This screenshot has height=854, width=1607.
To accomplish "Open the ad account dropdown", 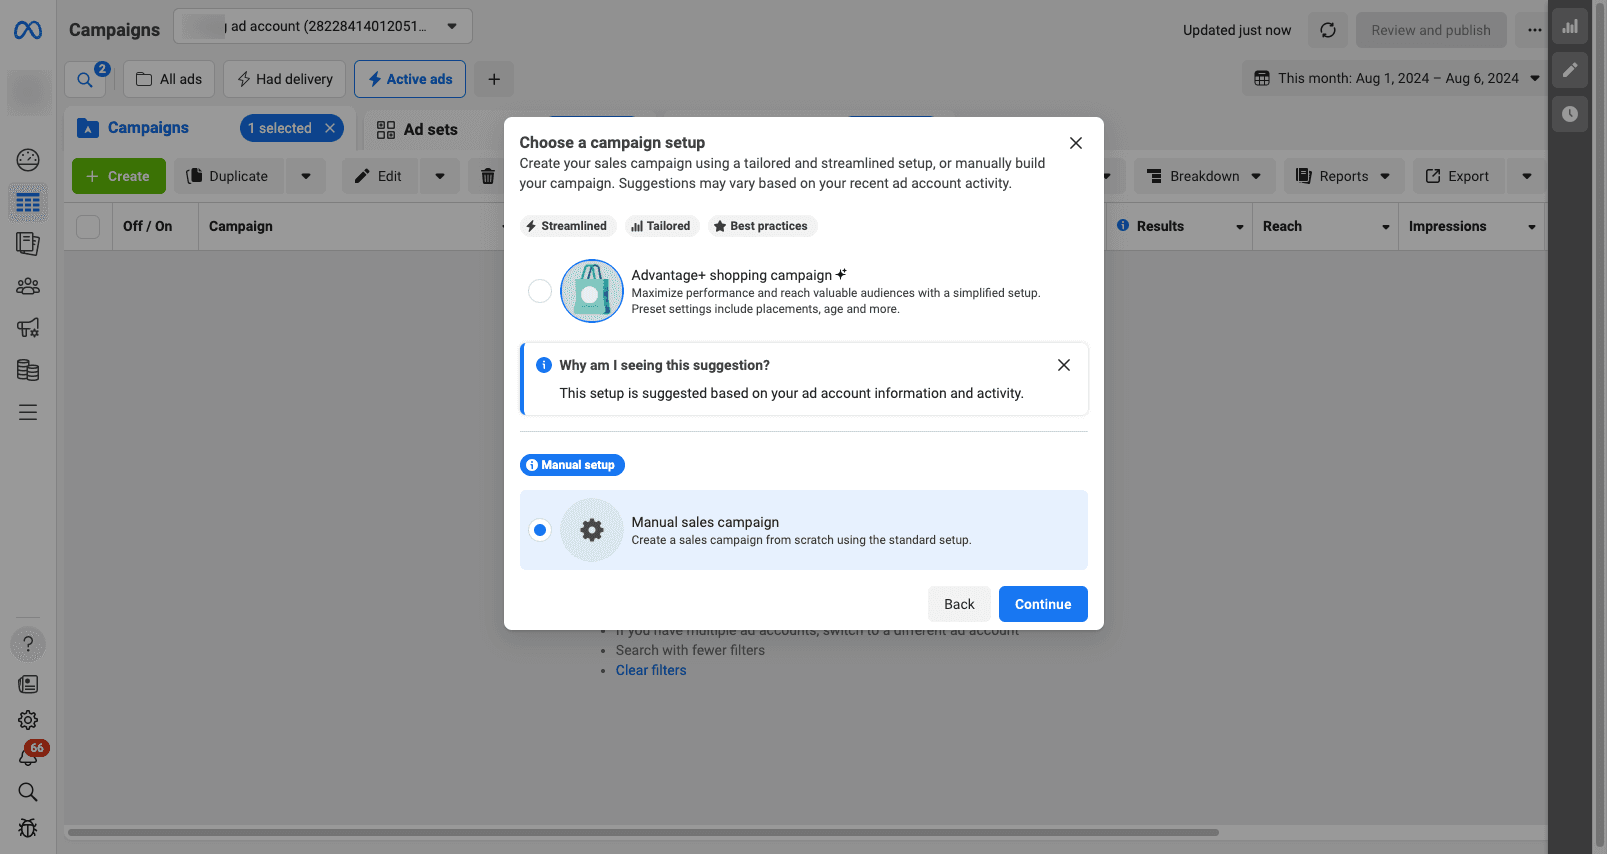I will point(322,26).
